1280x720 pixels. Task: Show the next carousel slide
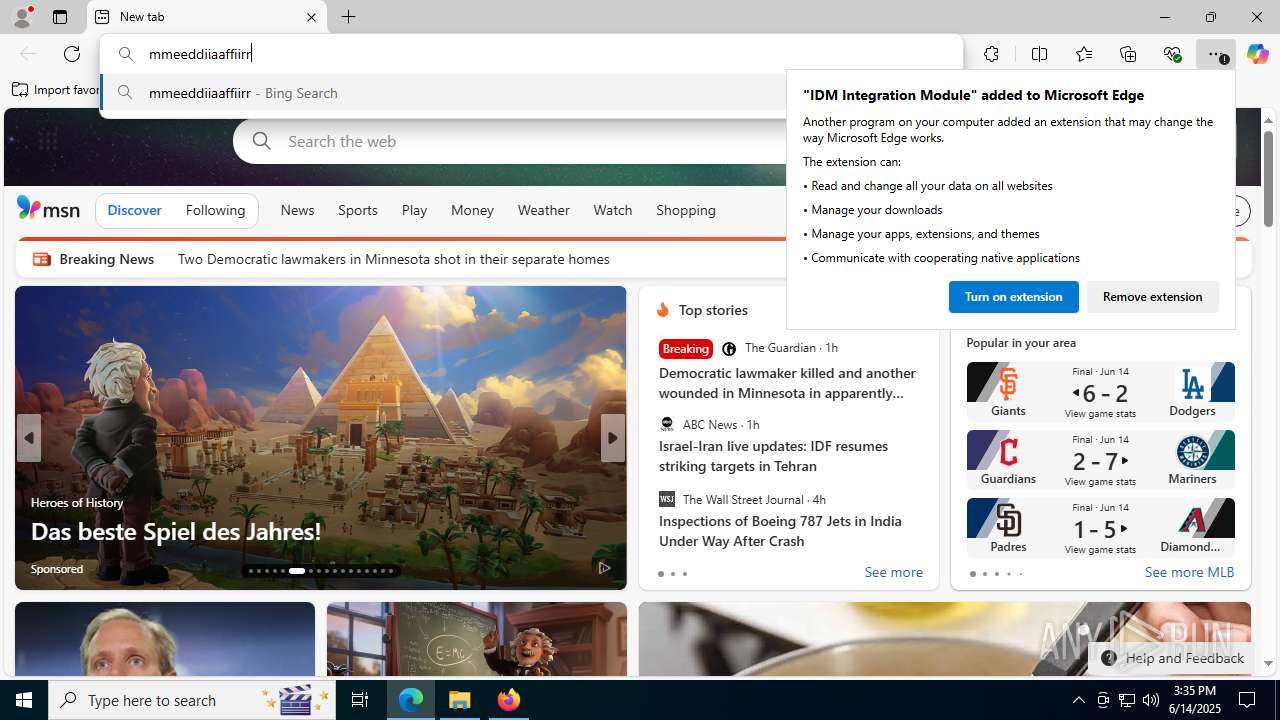[612, 438]
